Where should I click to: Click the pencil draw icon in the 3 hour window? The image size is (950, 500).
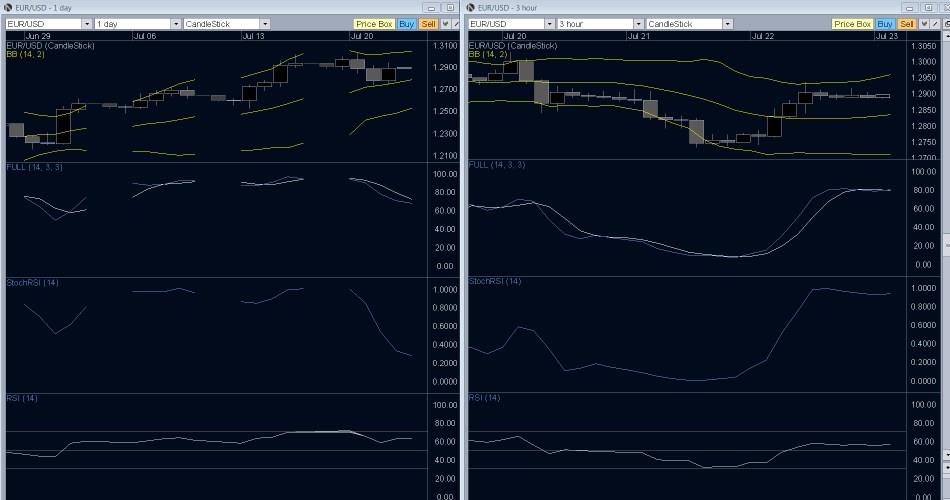click(x=935, y=24)
